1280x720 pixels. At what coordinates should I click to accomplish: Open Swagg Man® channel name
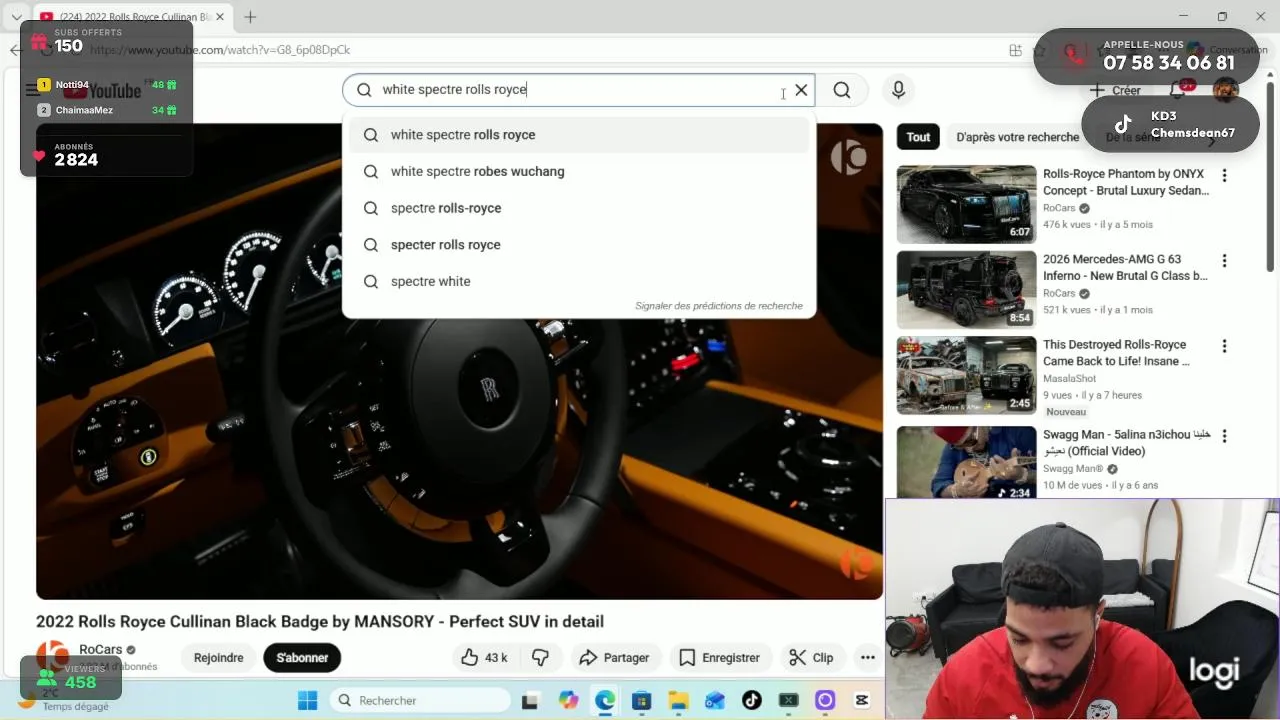click(x=1073, y=469)
